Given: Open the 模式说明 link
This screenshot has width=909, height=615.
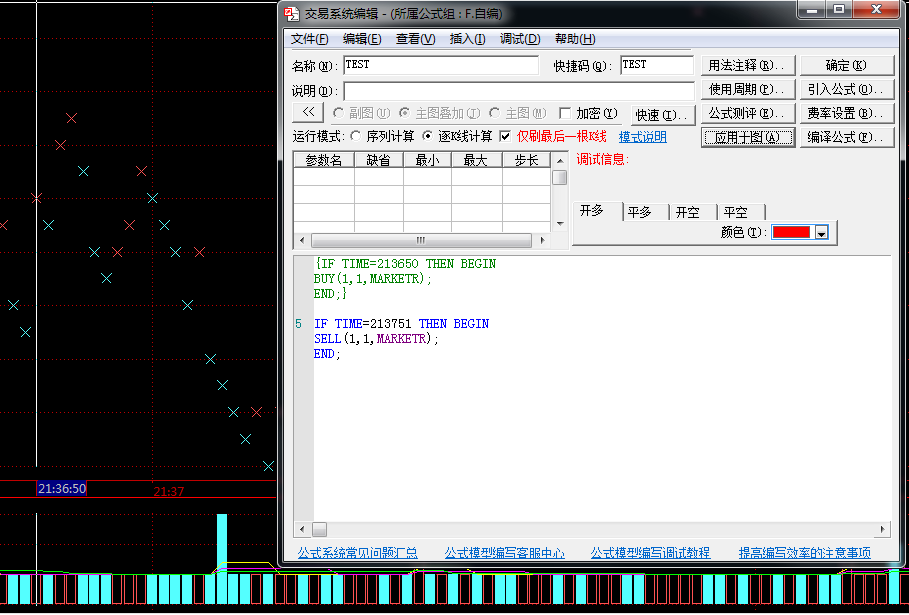Looking at the screenshot, I should pos(642,137).
